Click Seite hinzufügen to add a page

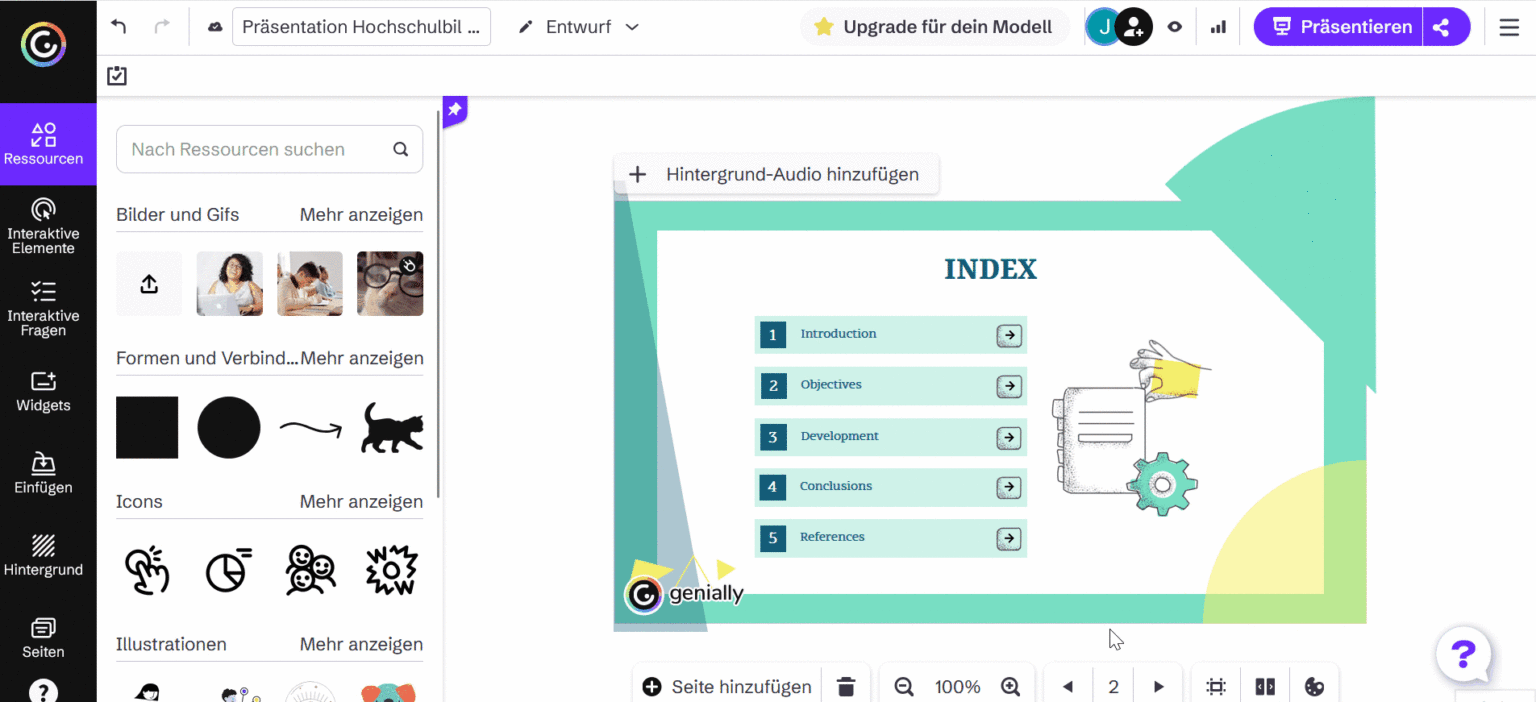[725, 686]
